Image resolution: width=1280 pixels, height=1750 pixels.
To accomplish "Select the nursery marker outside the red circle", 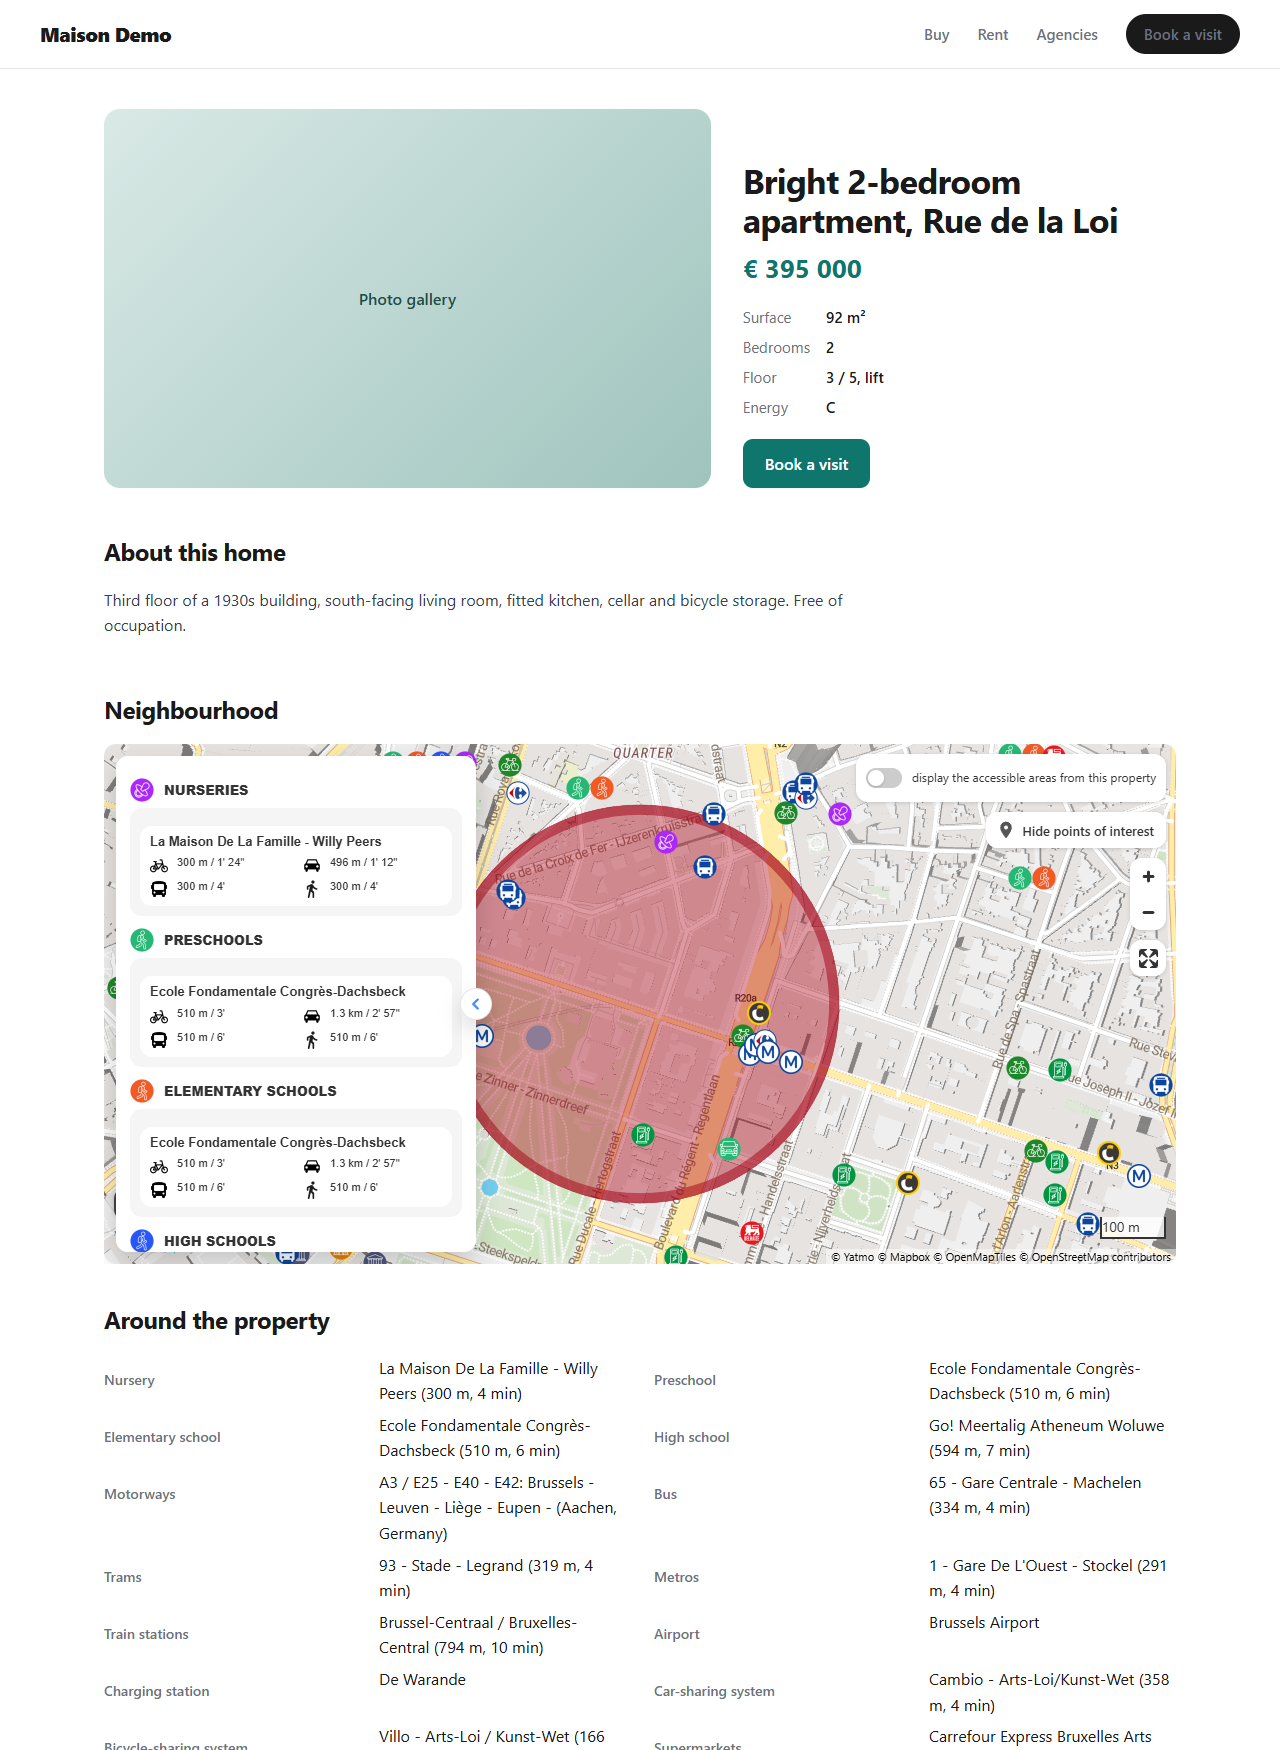I will (x=840, y=814).
